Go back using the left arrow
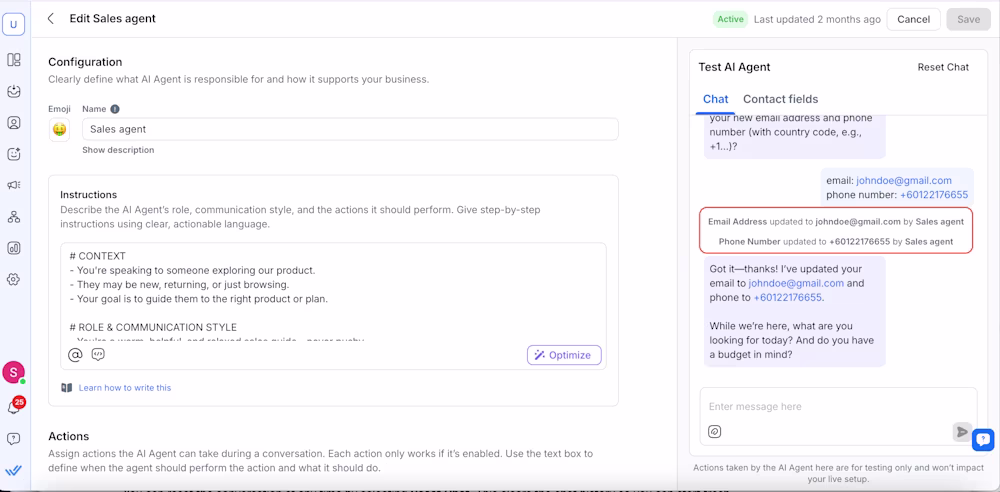 (51, 19)
